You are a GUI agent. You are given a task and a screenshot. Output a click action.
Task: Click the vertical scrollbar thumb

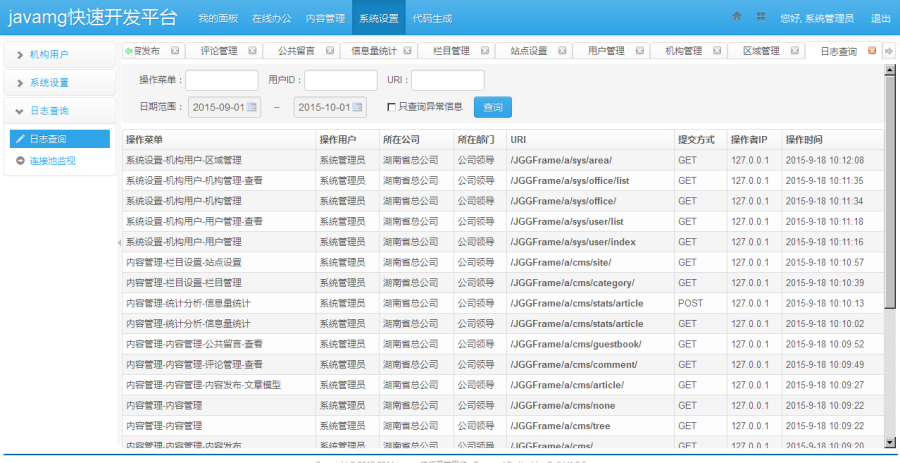point(890,192)
